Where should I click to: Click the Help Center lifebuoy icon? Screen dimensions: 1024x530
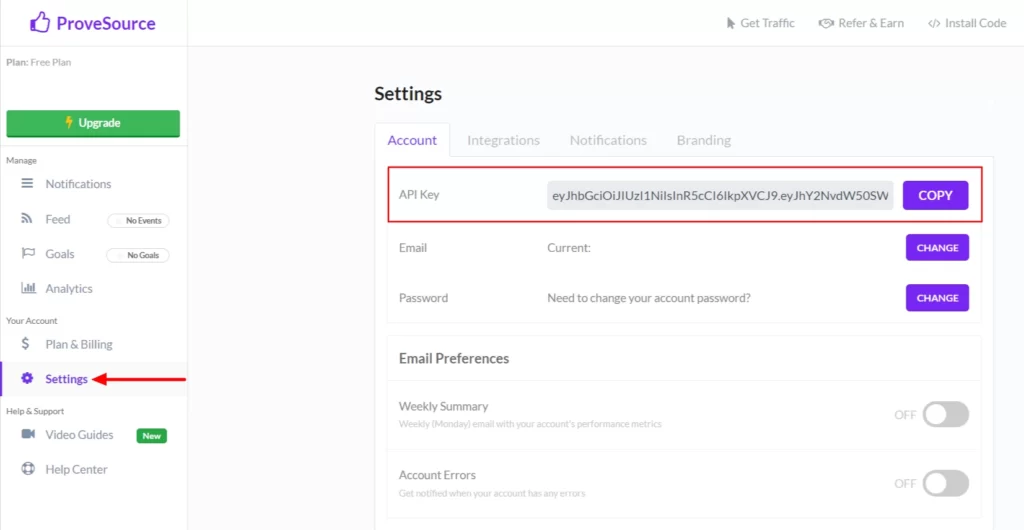pyautogui.click(x=27, y=469)
